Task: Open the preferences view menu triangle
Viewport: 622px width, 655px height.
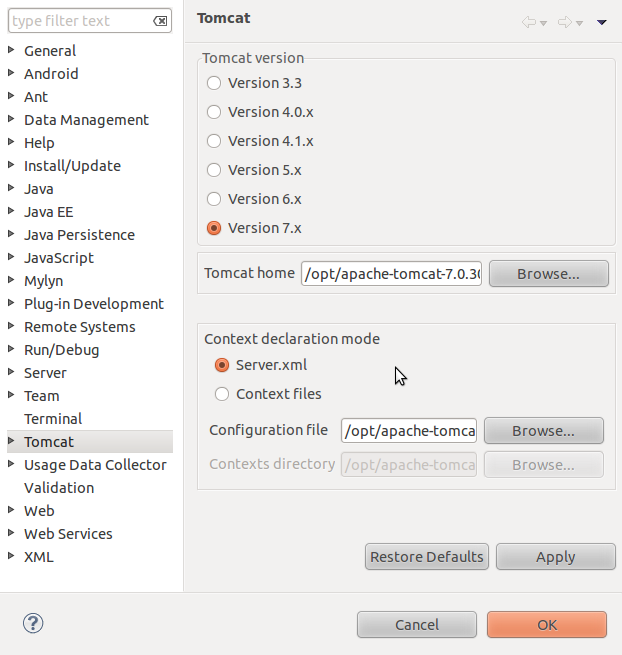Action: [x=602, y=22]
